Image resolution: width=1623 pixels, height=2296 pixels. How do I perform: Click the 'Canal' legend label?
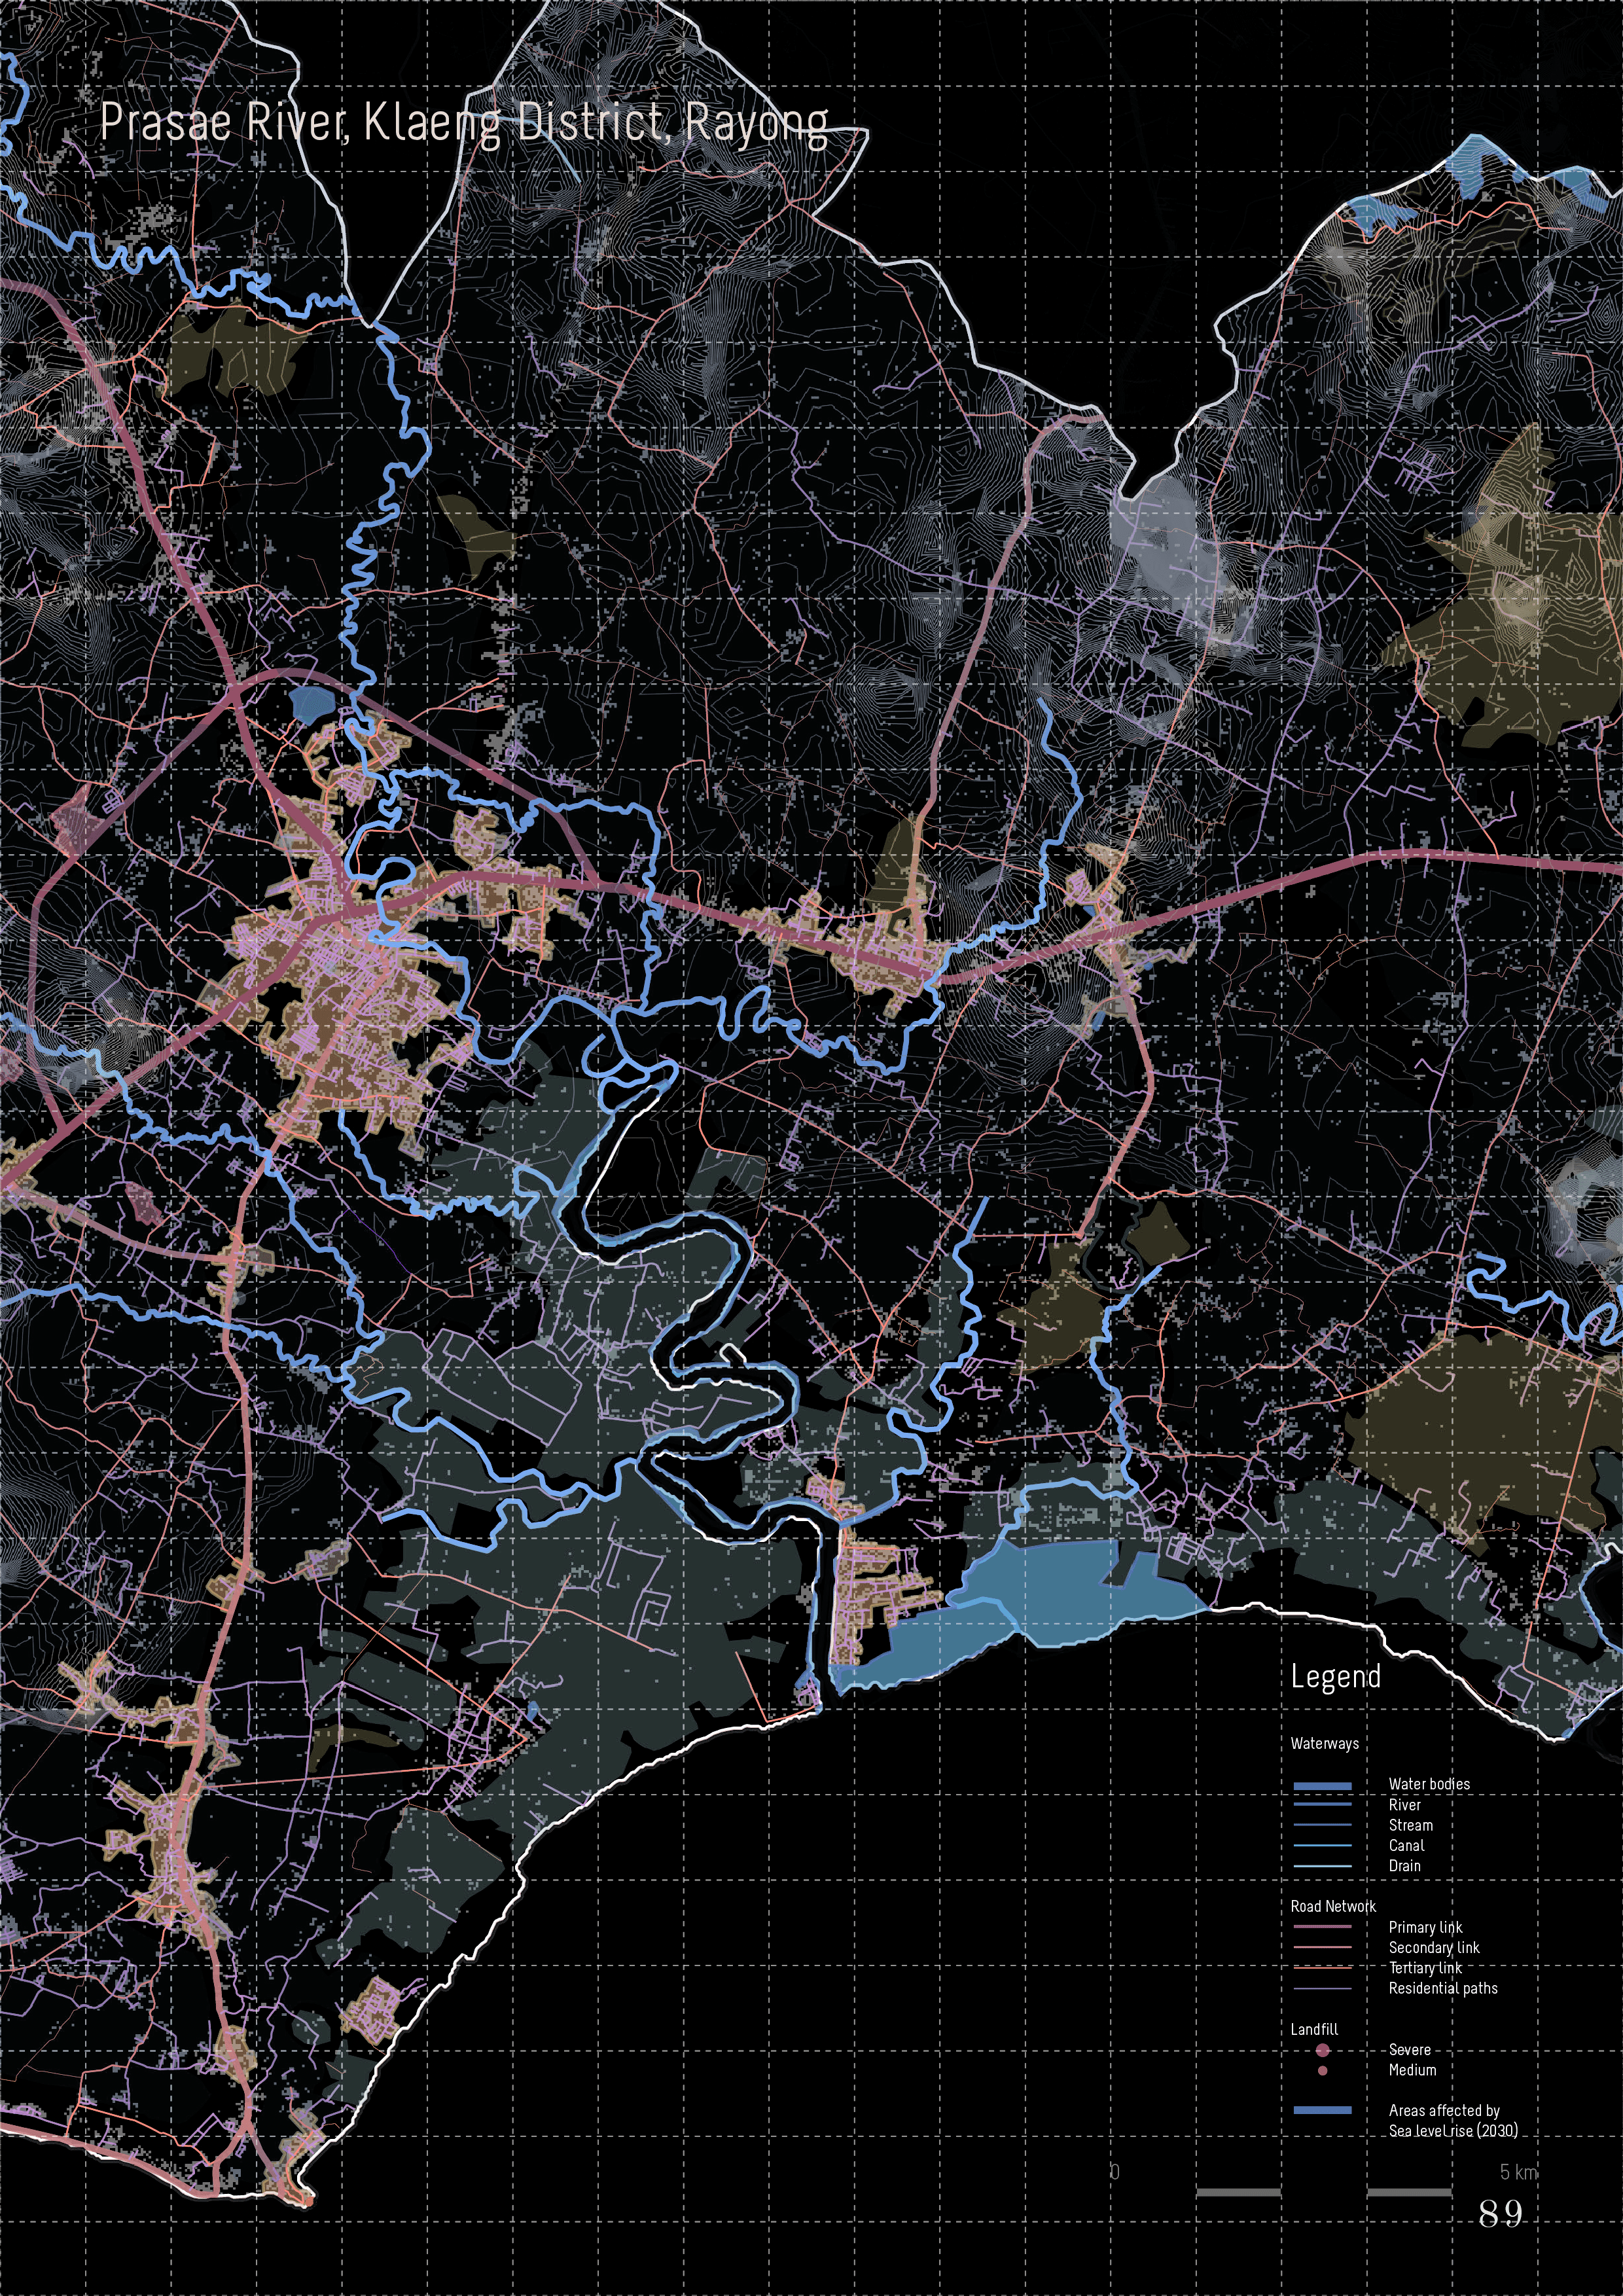[1406, 1845]
